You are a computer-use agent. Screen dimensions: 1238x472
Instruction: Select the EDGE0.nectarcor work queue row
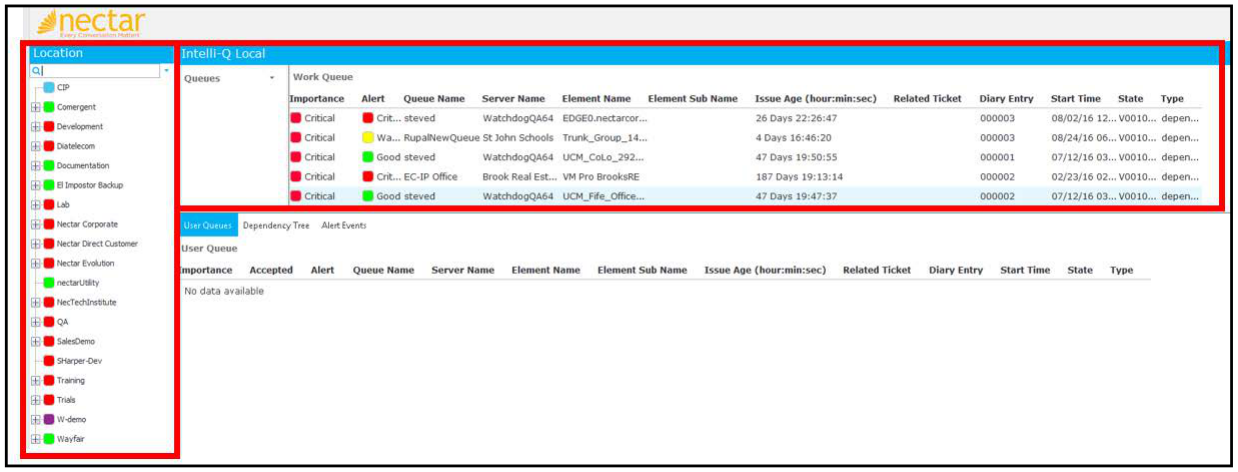745,119
